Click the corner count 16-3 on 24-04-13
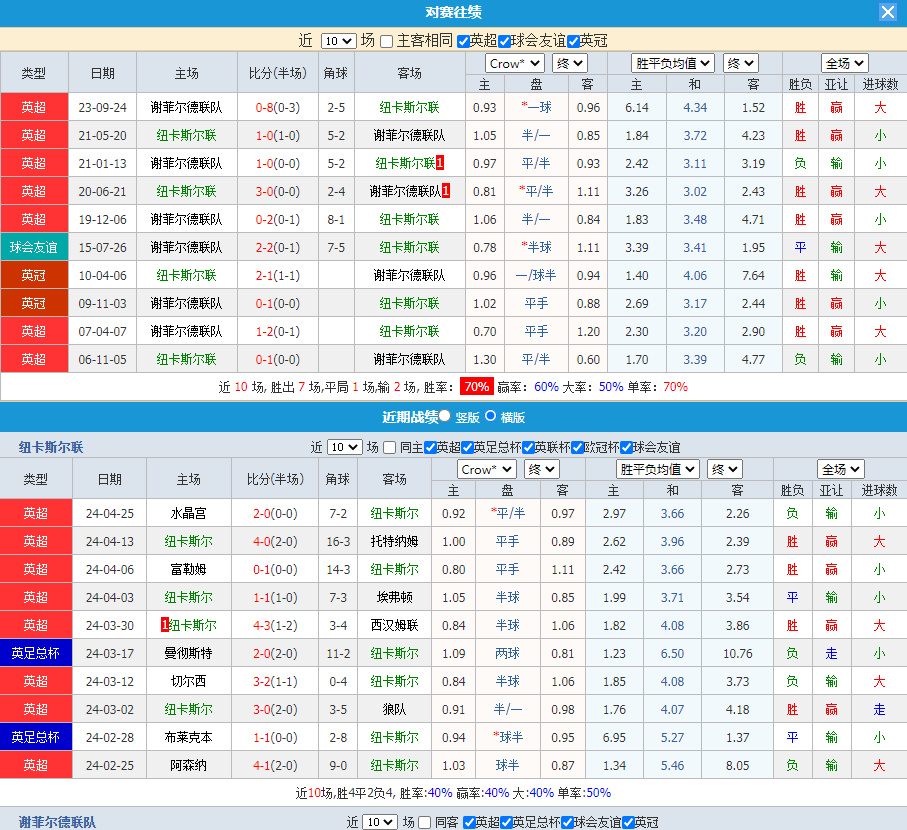This screenshot has height=830, width=907. 338,541
